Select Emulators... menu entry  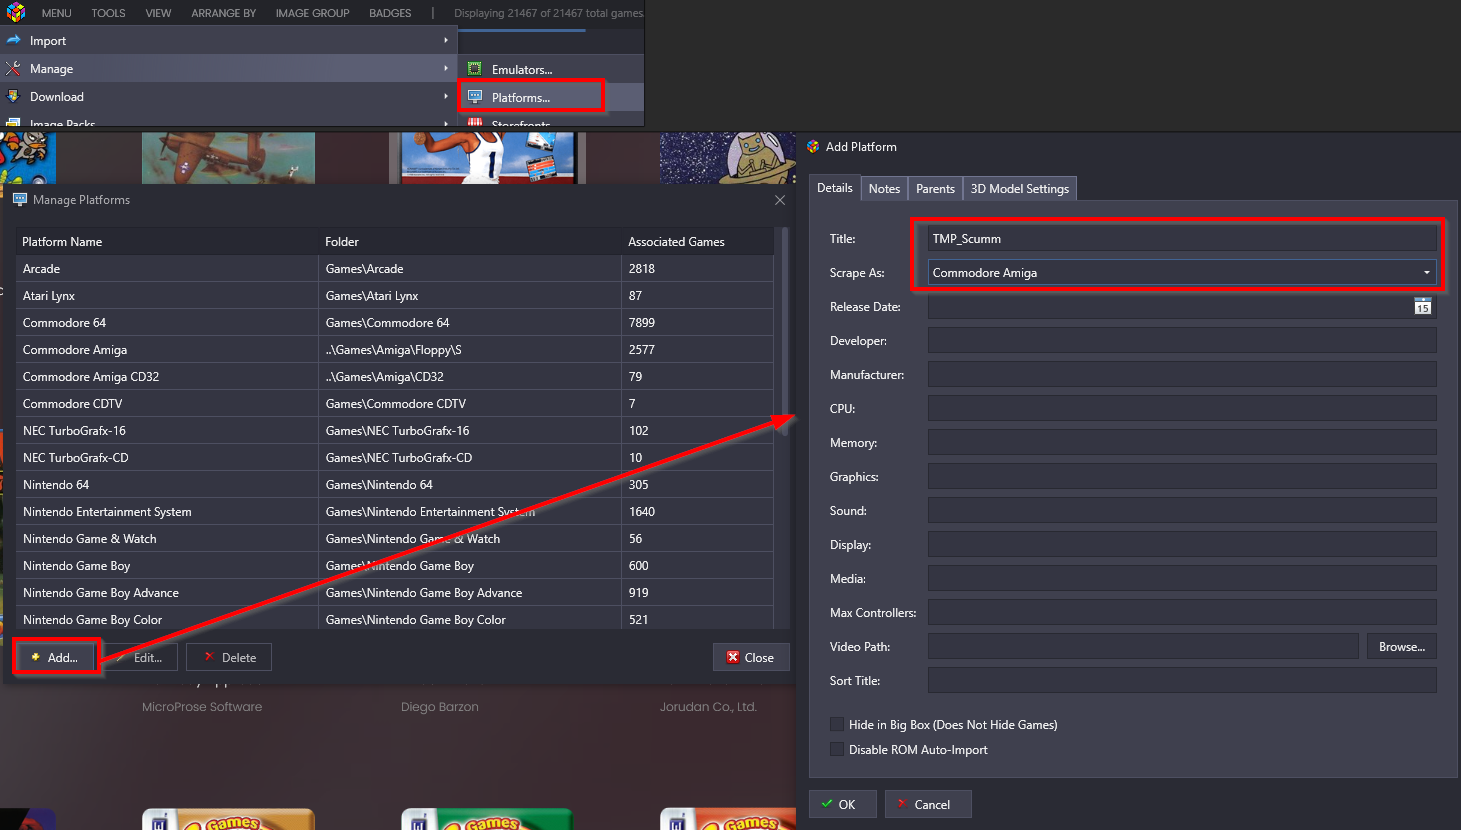(550, 69)
